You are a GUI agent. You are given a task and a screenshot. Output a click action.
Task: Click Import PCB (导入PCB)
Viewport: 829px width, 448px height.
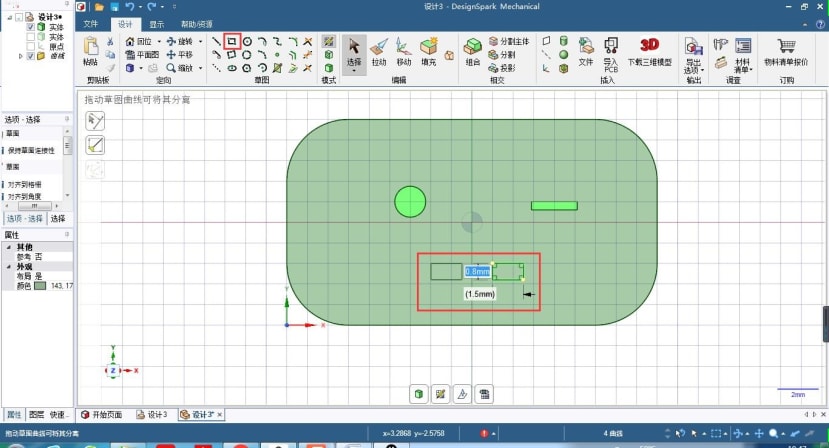[611, 54]
